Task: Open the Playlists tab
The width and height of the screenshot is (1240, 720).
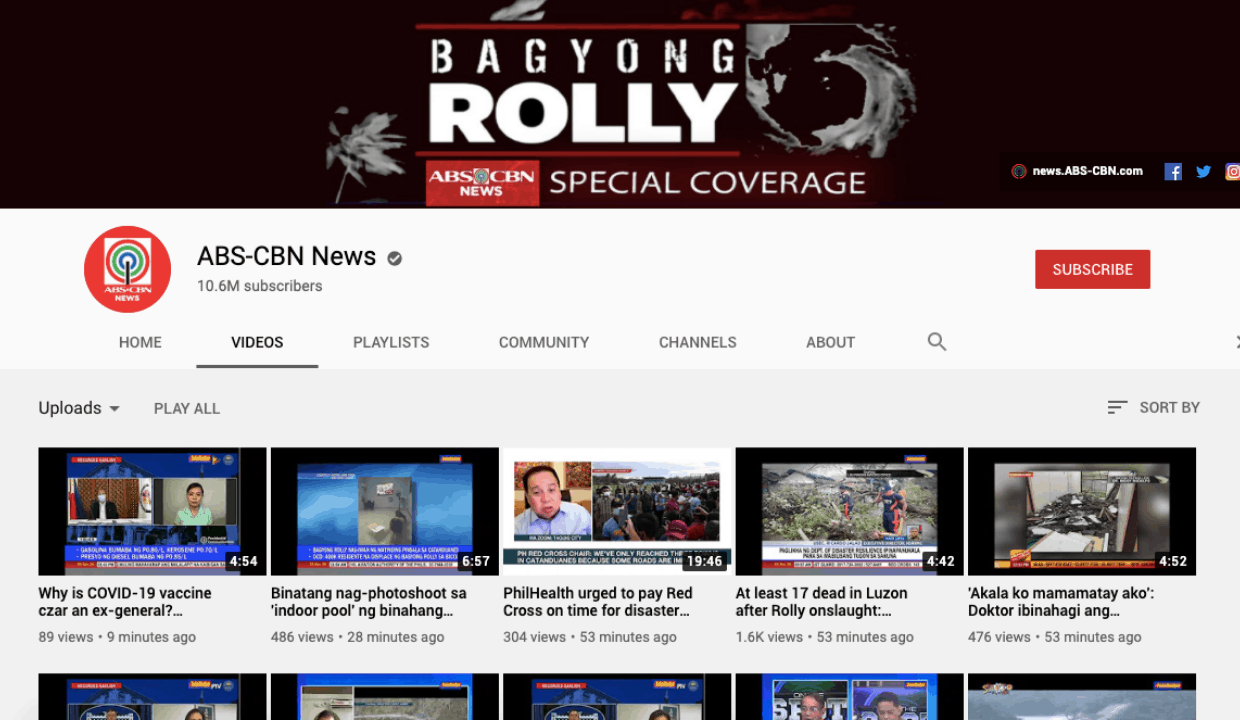Action: 391,342
